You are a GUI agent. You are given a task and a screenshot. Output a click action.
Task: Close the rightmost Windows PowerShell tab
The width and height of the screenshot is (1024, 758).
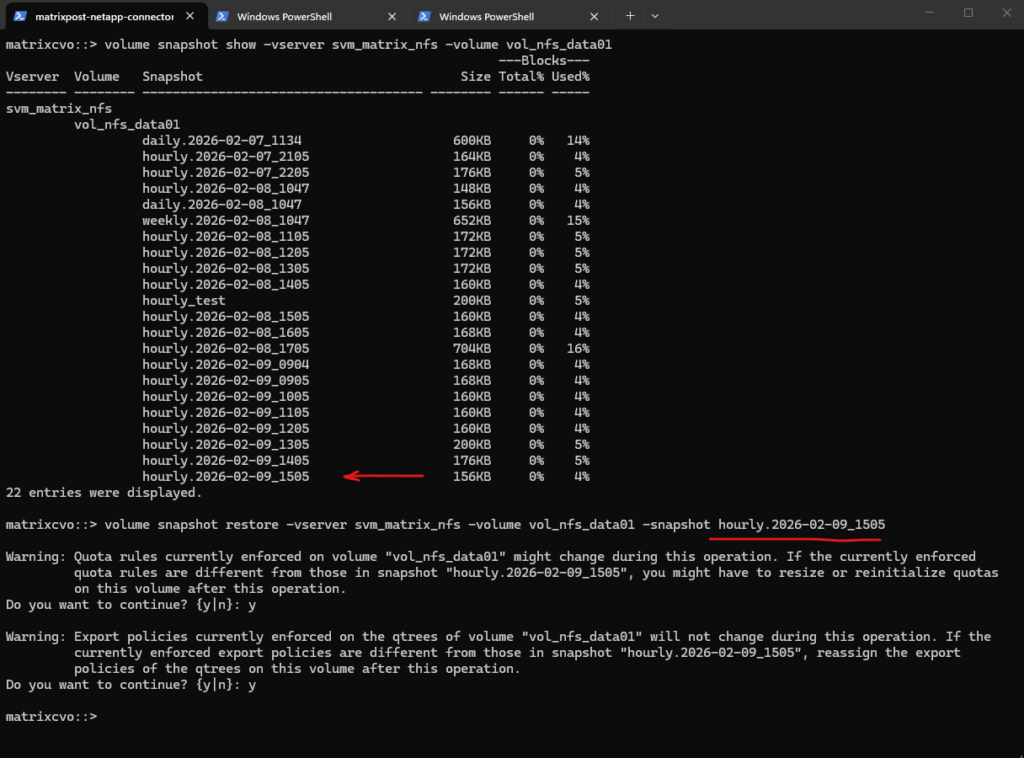click(594, 17)
